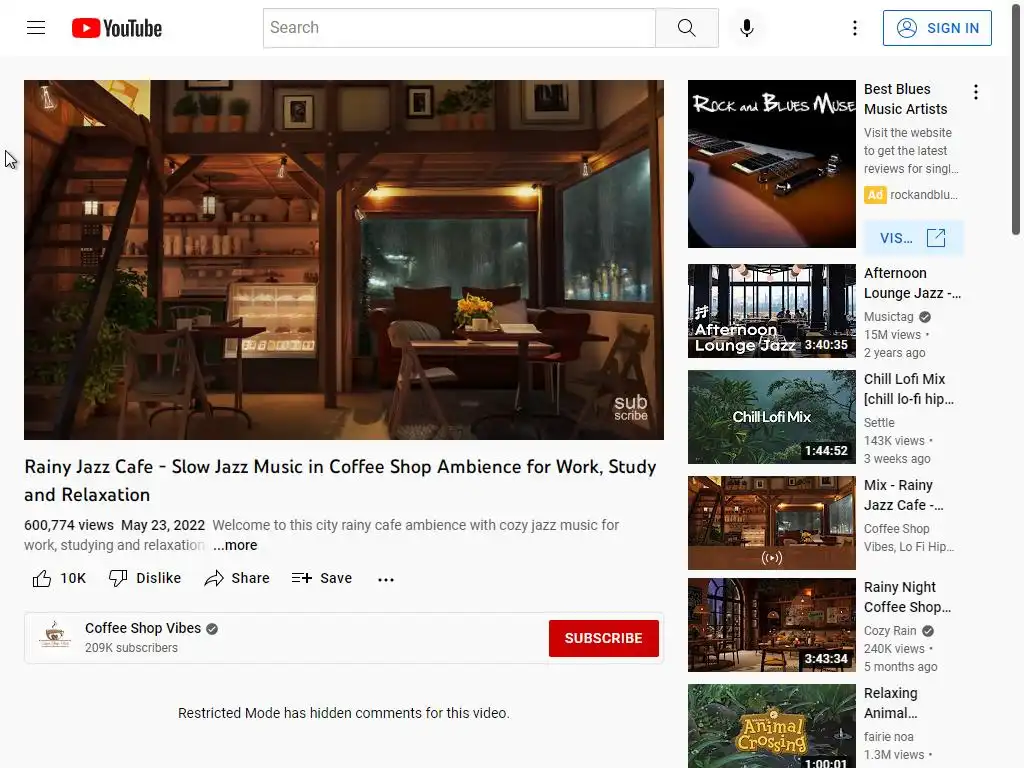This screenshot has width=1024, height=768.
Task: Click the magnifier search button
Action: coord(686,28)
